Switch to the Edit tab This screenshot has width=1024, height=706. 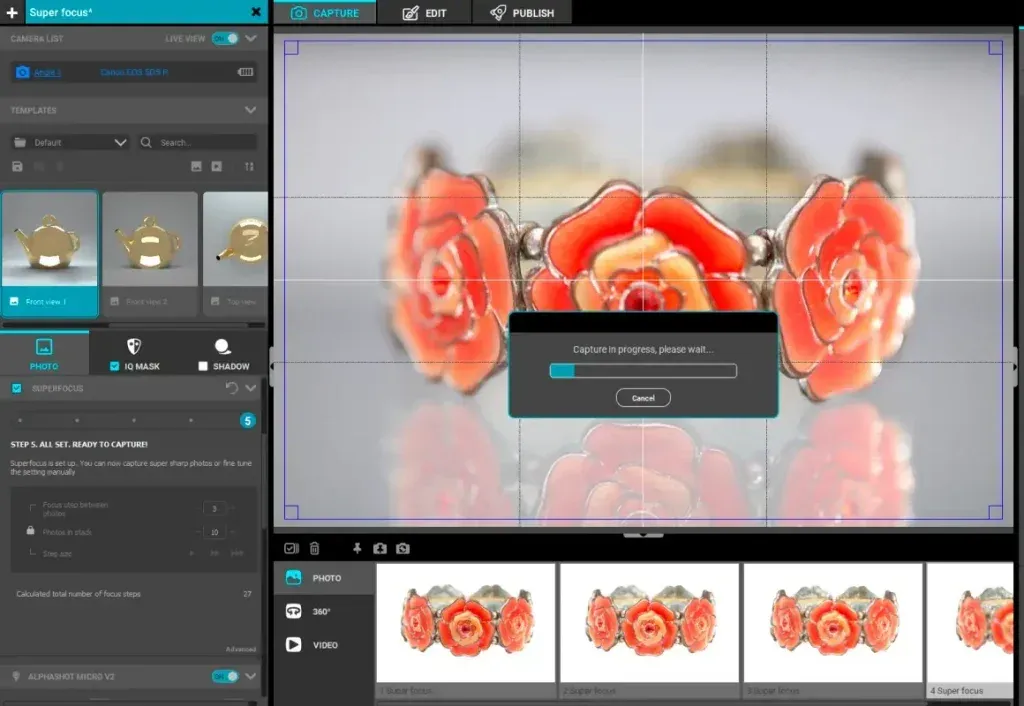click(424, 13)
